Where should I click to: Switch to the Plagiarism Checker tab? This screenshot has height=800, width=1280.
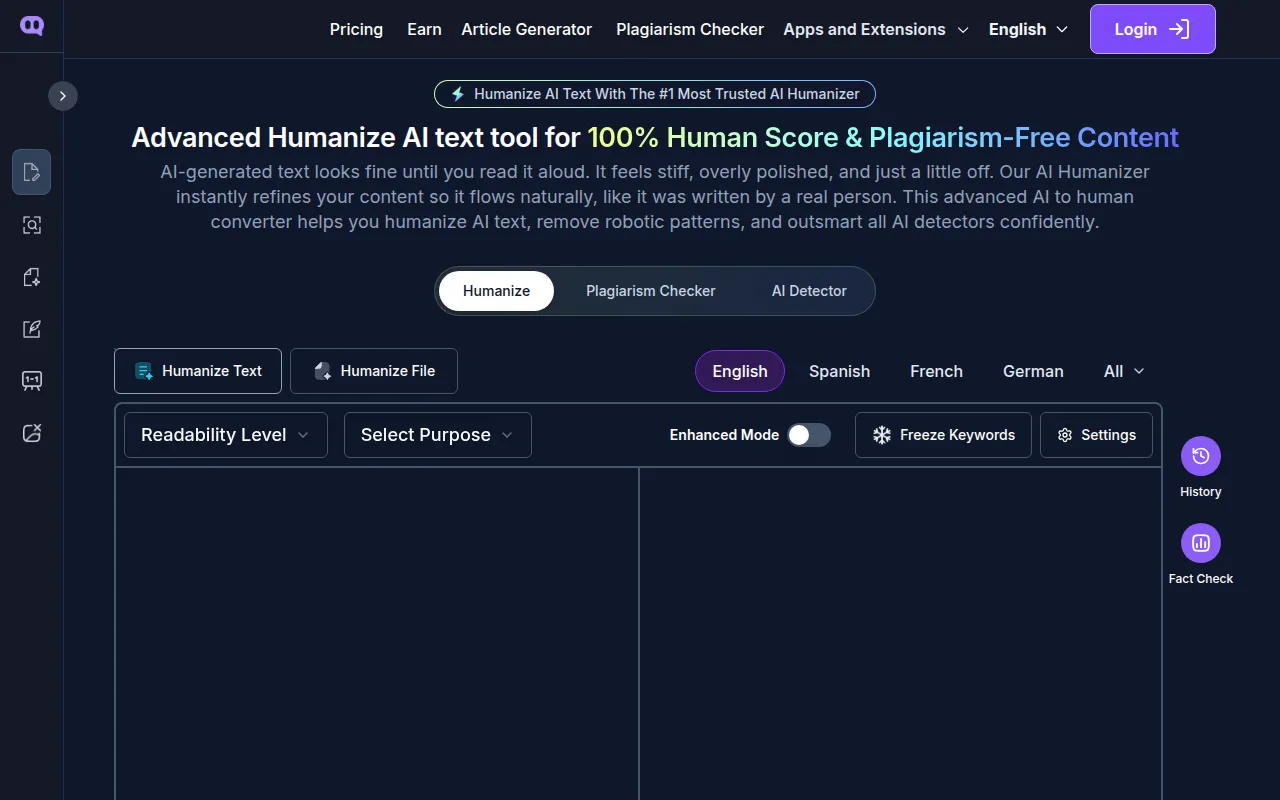pyautogui.click(x=650, y=291)
